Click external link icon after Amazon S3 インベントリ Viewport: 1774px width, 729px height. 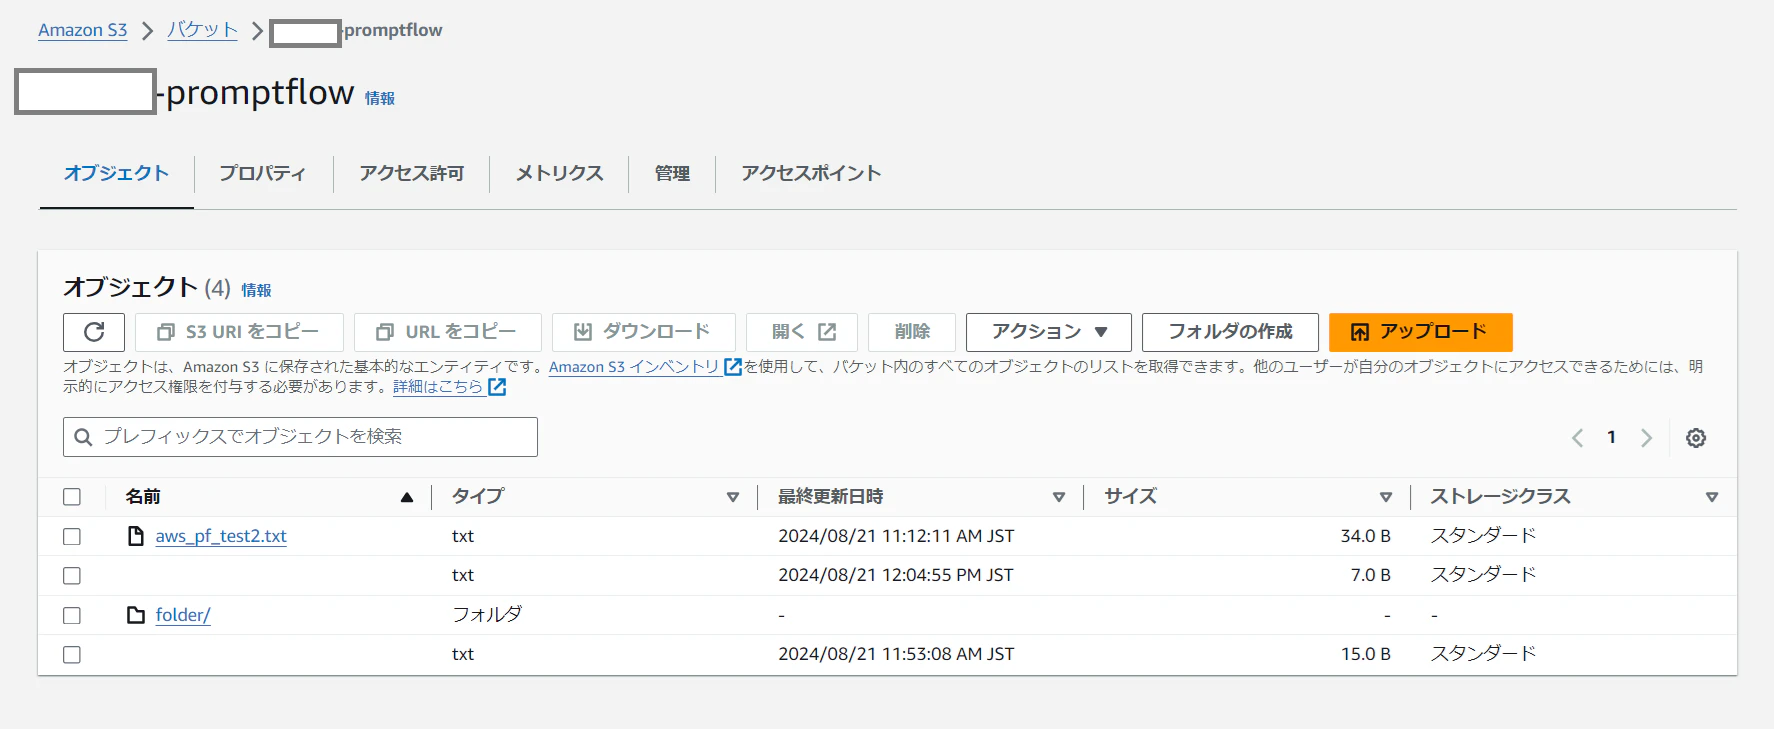click(x=733, y=367)
